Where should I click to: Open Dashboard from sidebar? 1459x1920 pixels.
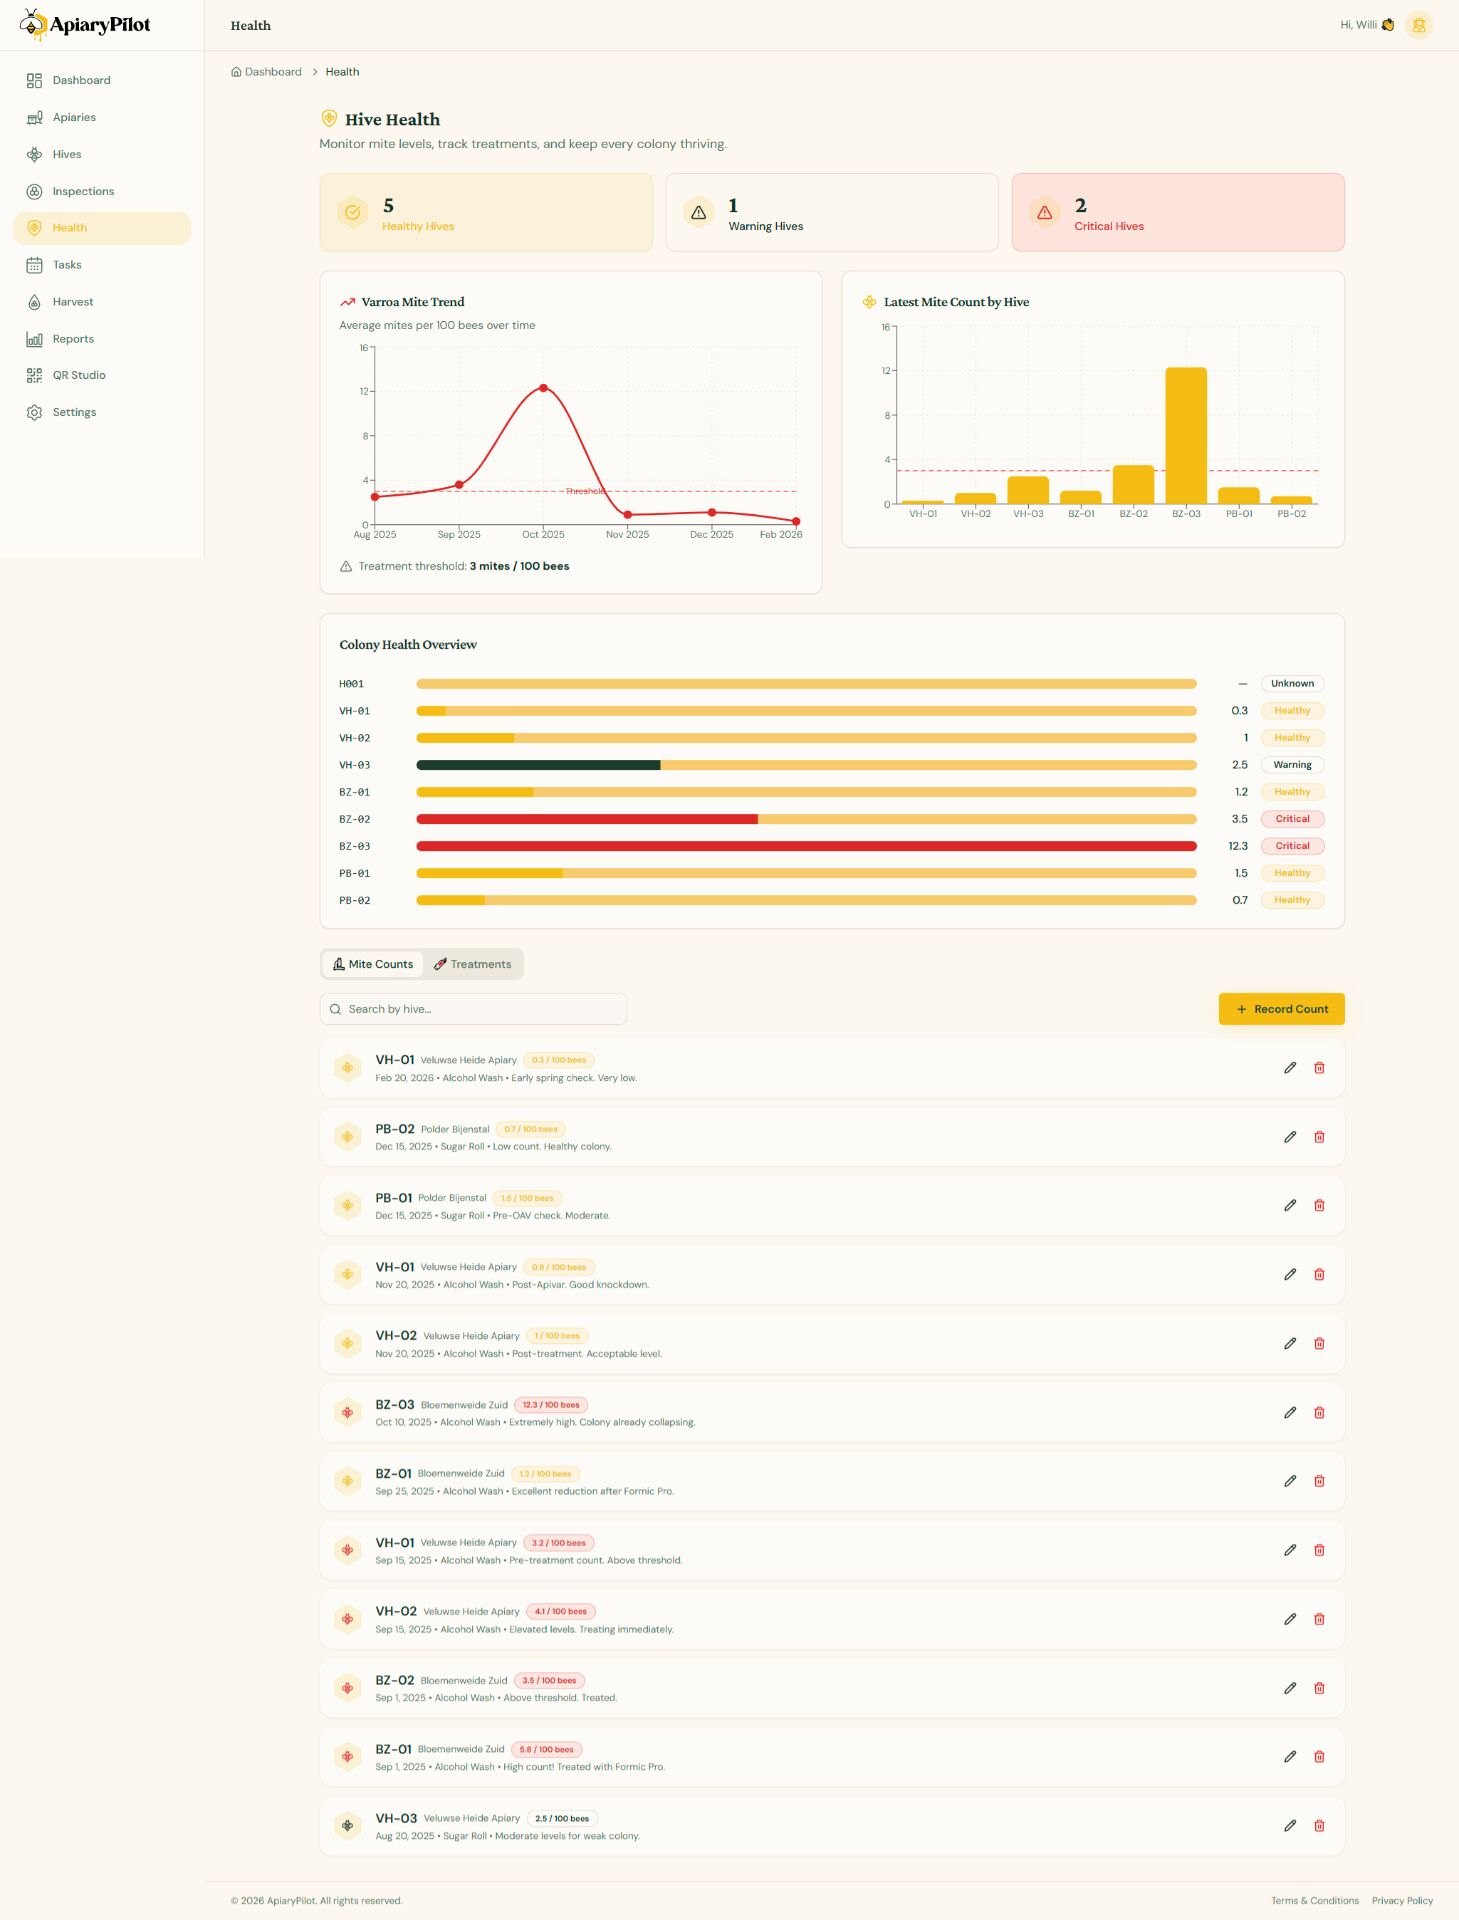(x=102, y=80)
